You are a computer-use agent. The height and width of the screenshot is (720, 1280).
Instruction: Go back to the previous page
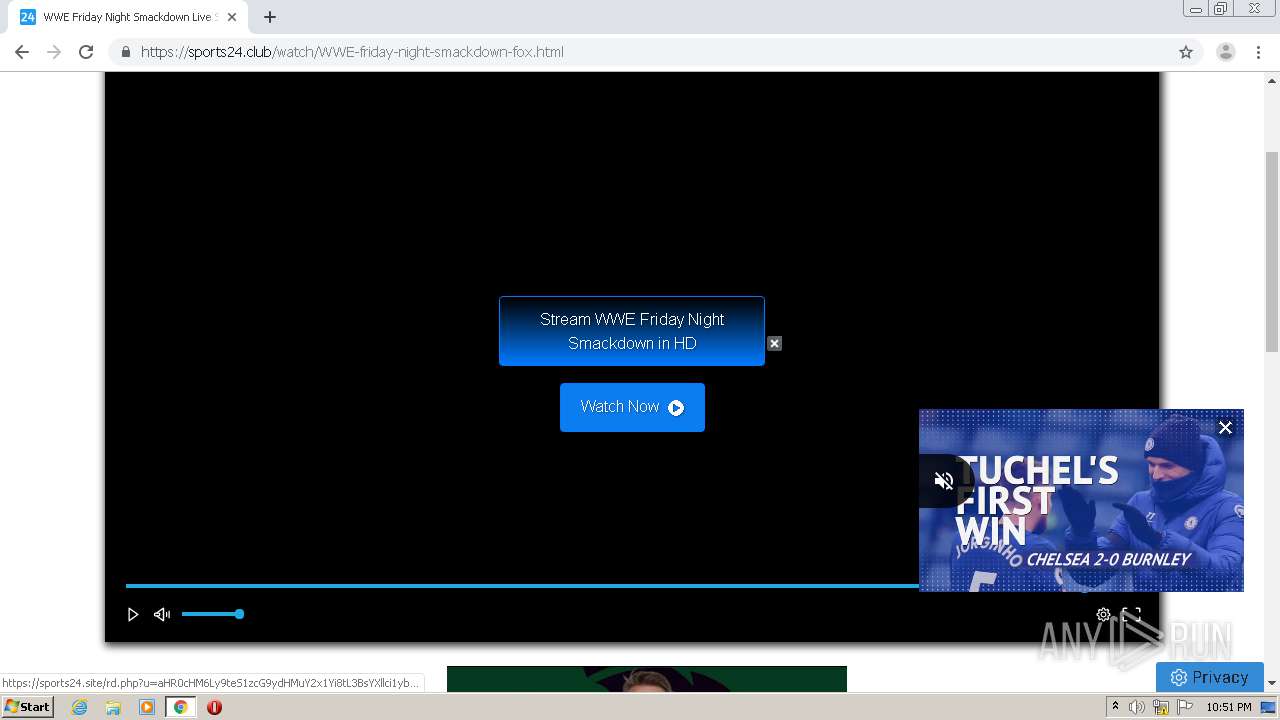(x=22, y=52)
